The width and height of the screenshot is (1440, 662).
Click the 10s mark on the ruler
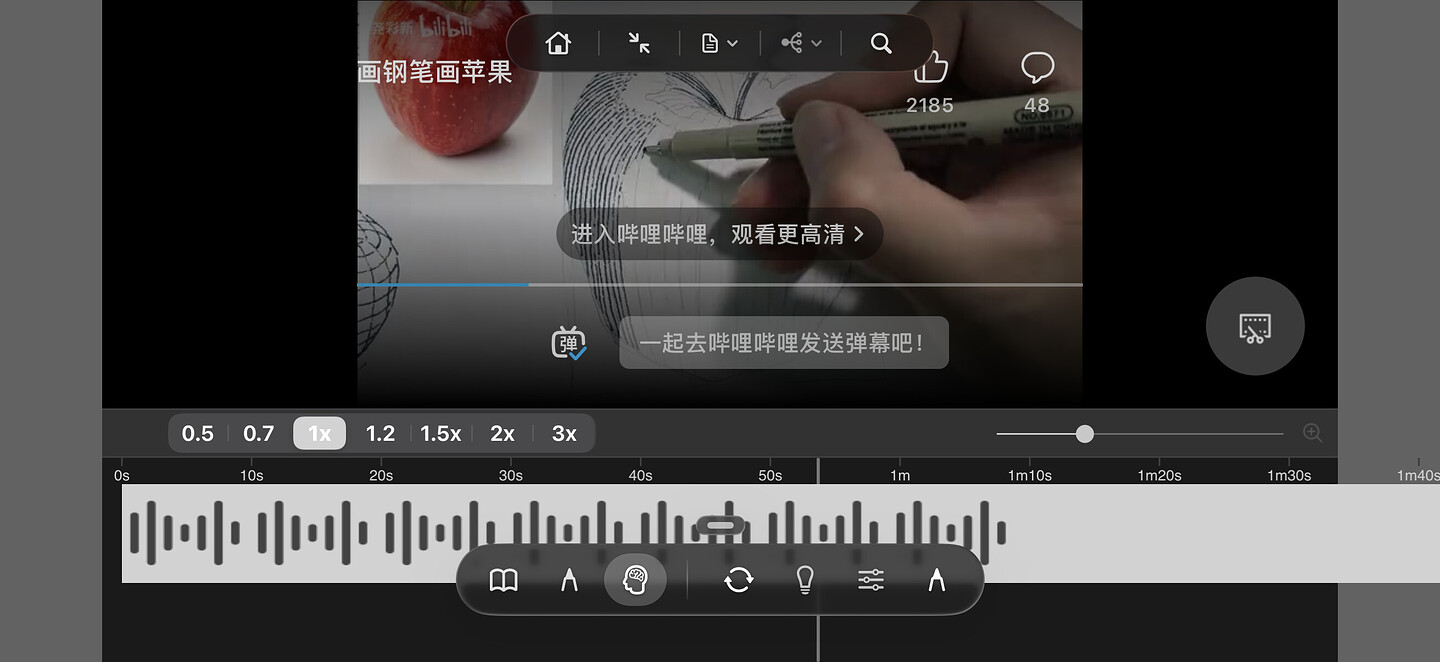[x=251, y=475]
